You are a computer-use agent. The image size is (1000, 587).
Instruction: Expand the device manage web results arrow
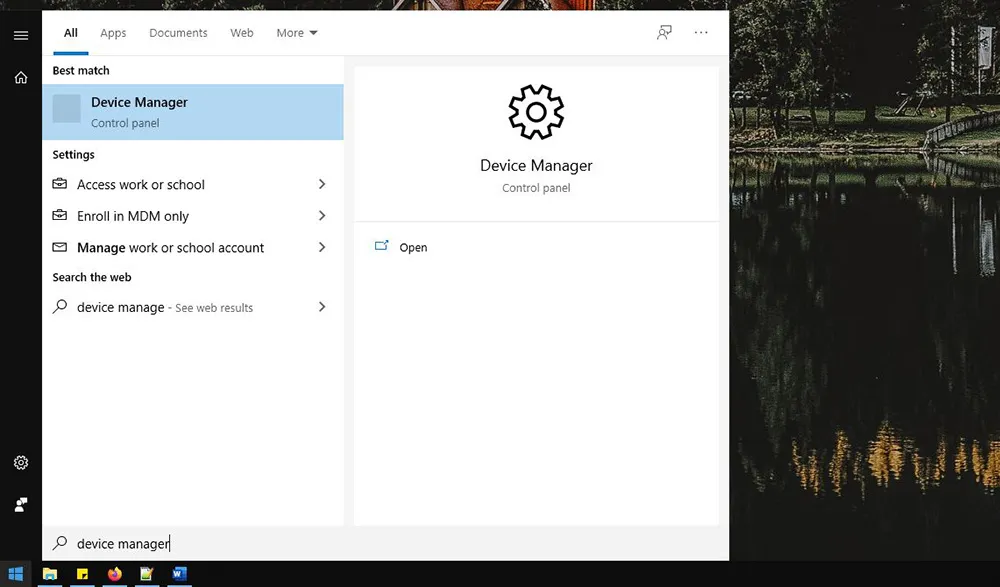pos(322,308)
